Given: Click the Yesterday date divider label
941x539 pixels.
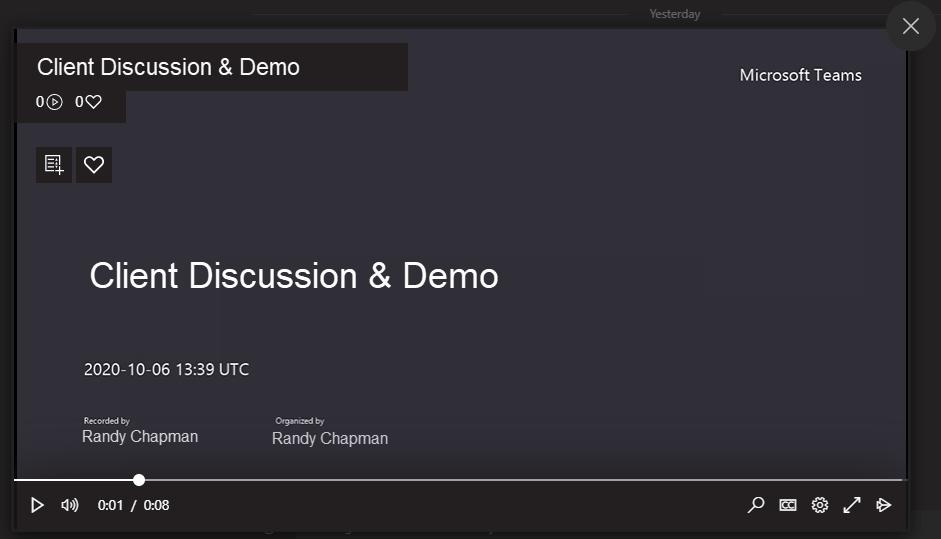Looking at the screenshot, I should [x=675, y=14].
